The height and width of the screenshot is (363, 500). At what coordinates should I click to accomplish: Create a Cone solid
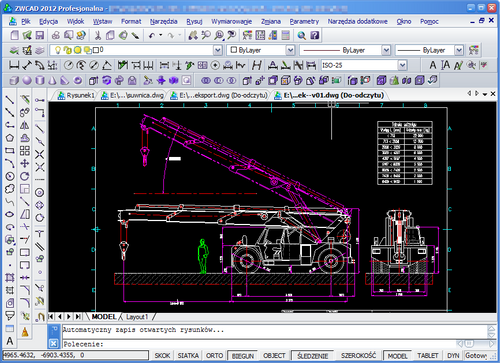coord(52,80)
